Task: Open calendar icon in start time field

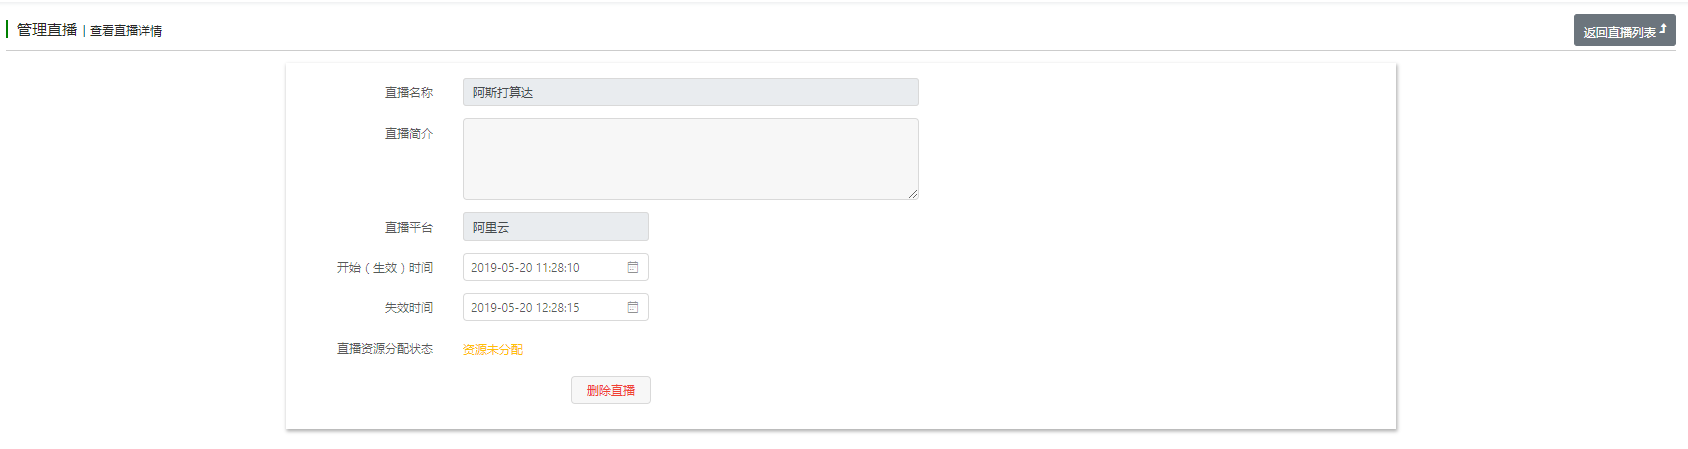Action: tap(633, 267)
